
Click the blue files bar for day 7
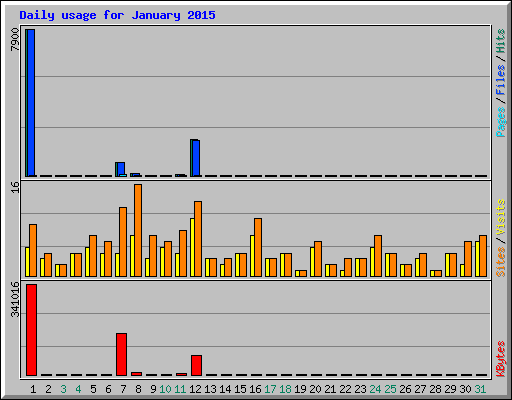[121, 169]
